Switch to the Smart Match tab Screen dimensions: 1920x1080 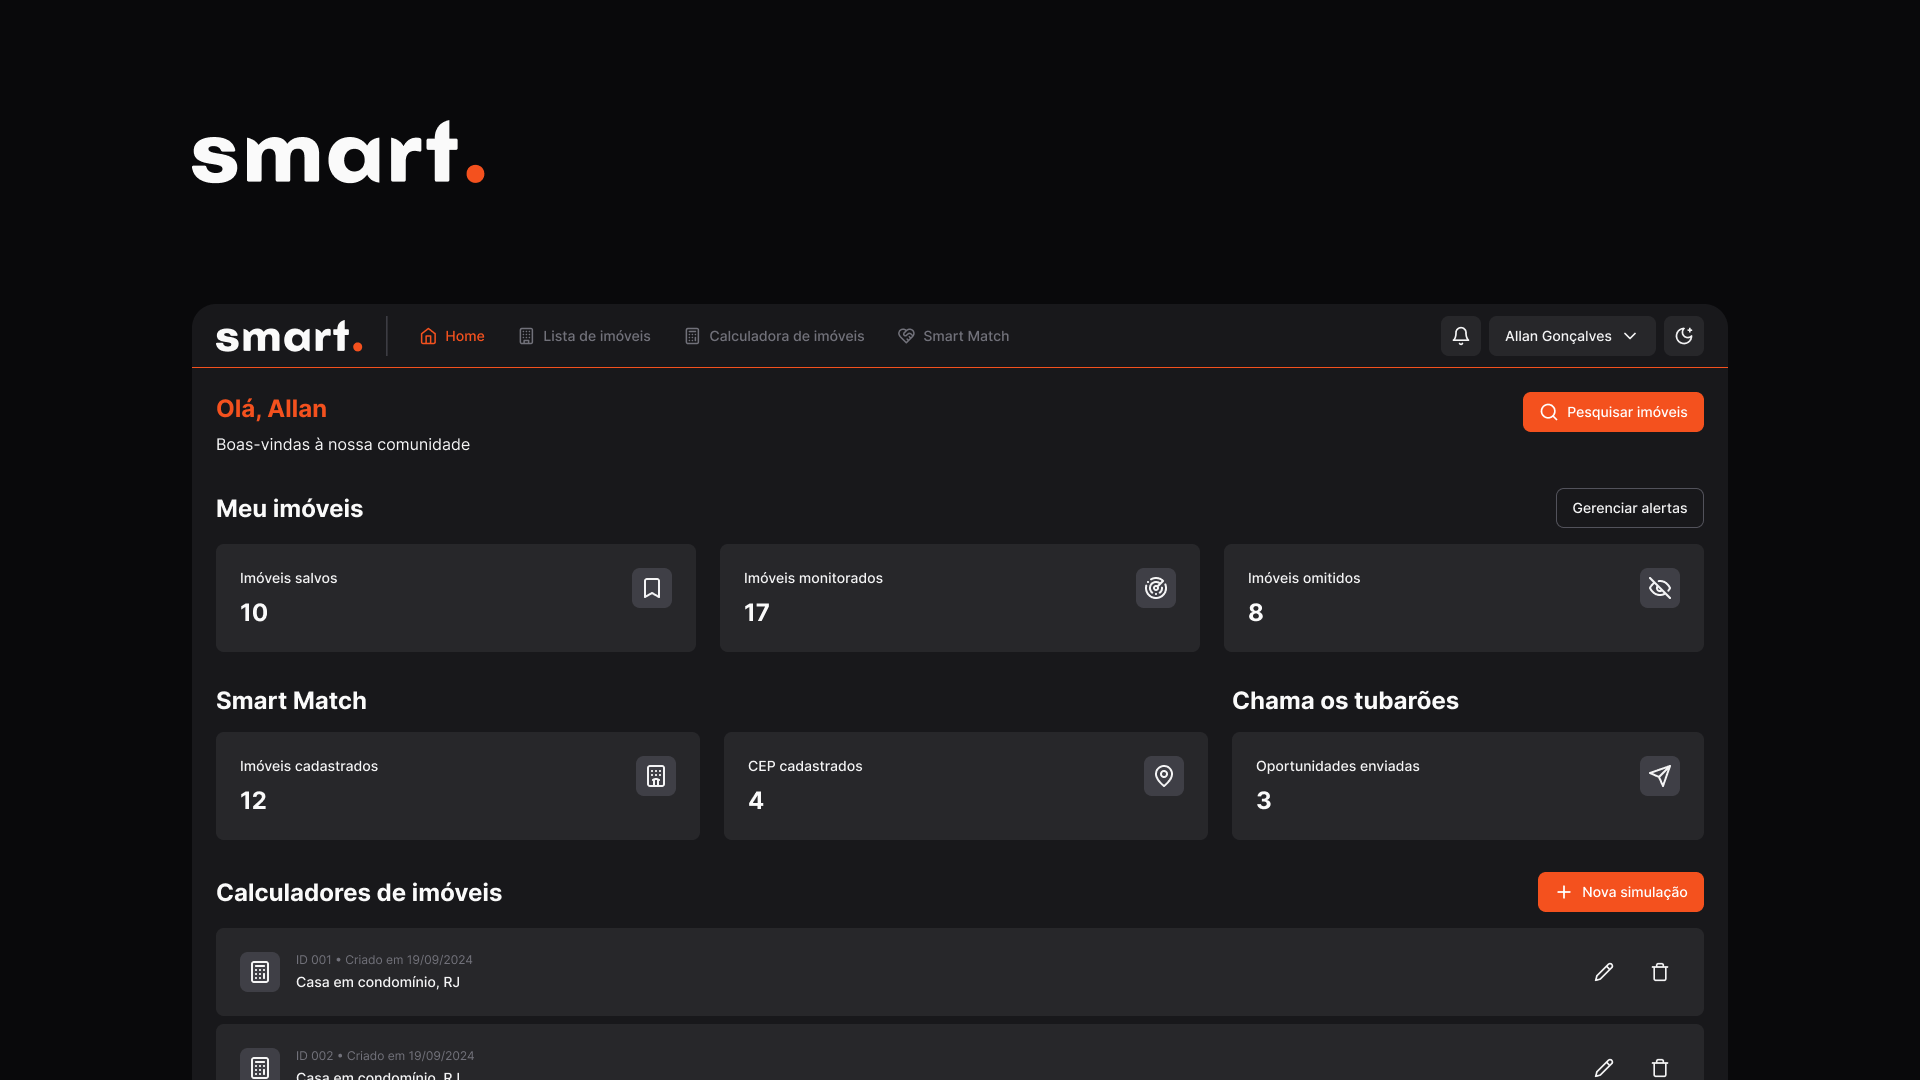pyautogui.click(x=953, y=336)
